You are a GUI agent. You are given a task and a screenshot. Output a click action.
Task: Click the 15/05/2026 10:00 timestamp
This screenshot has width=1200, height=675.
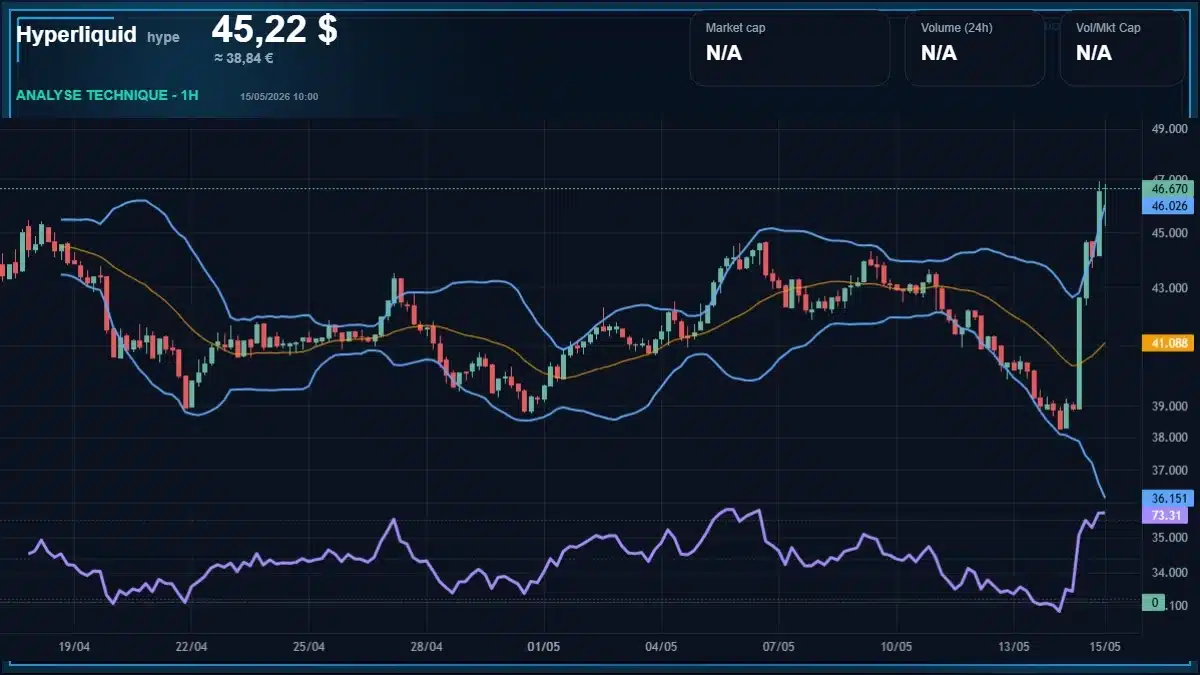click(279, 97)
